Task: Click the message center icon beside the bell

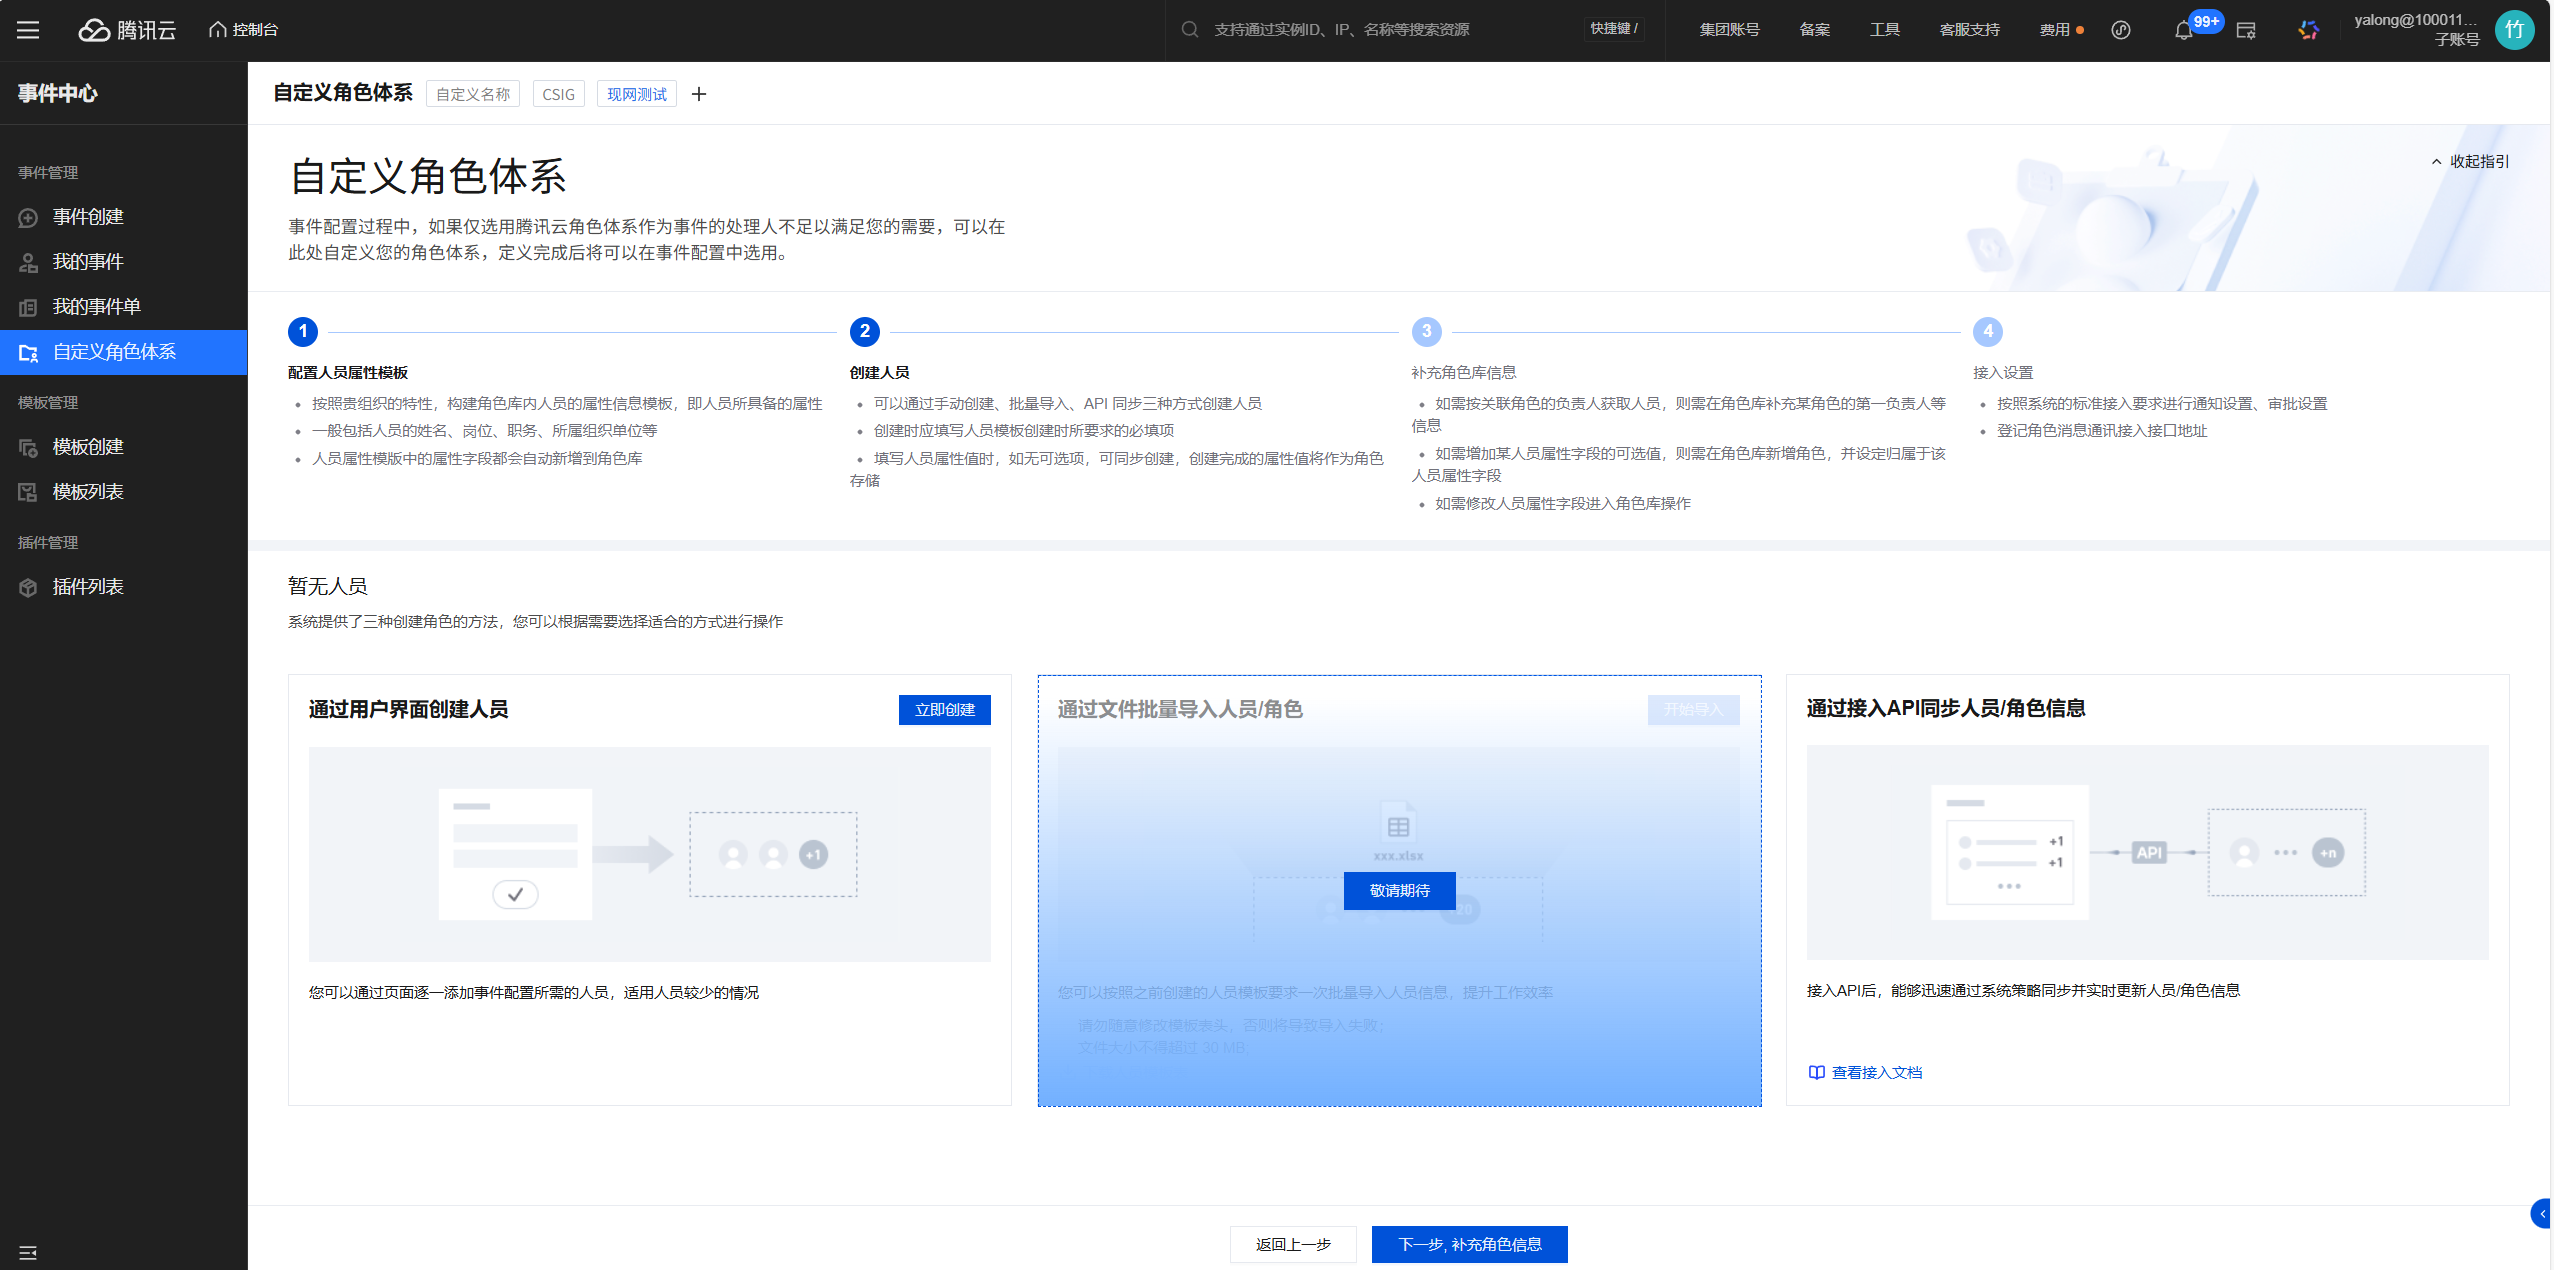Action: pos(2246,31)
